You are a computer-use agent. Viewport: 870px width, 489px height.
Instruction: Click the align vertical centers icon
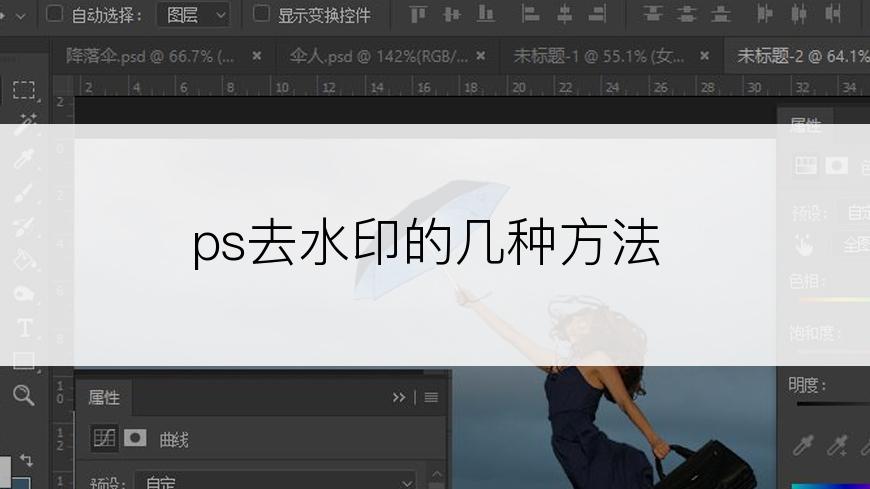[452, 14]
